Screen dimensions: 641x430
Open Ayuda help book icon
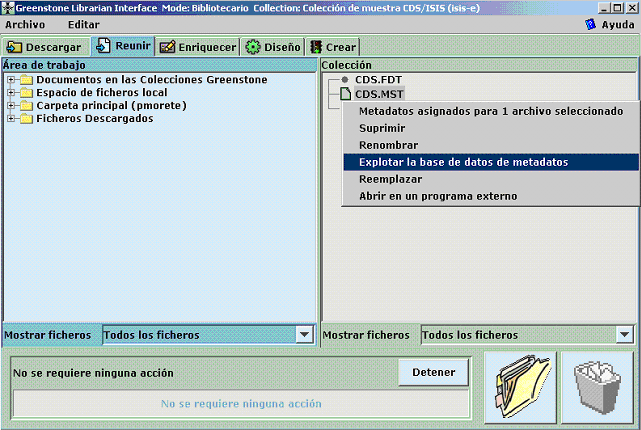590,24
